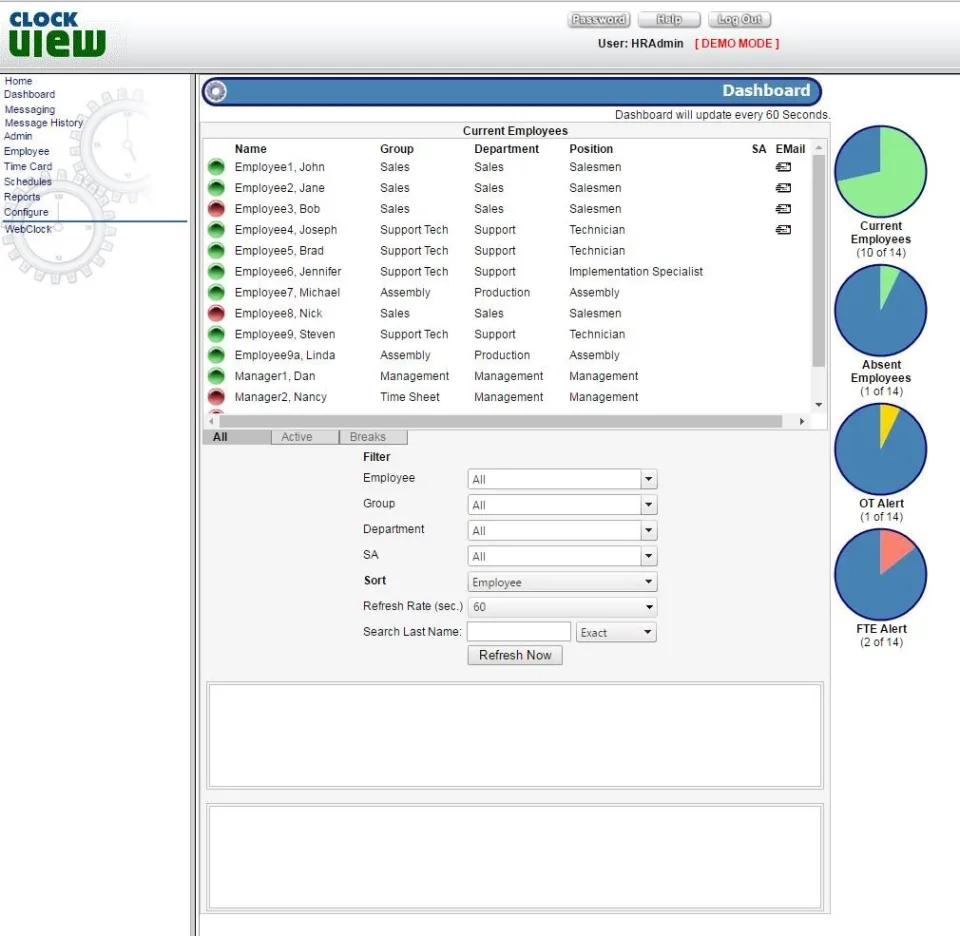Click the green status light beside Manager1, Dan
This screenshot has width=960, height=936.
[x=216, y=376]
